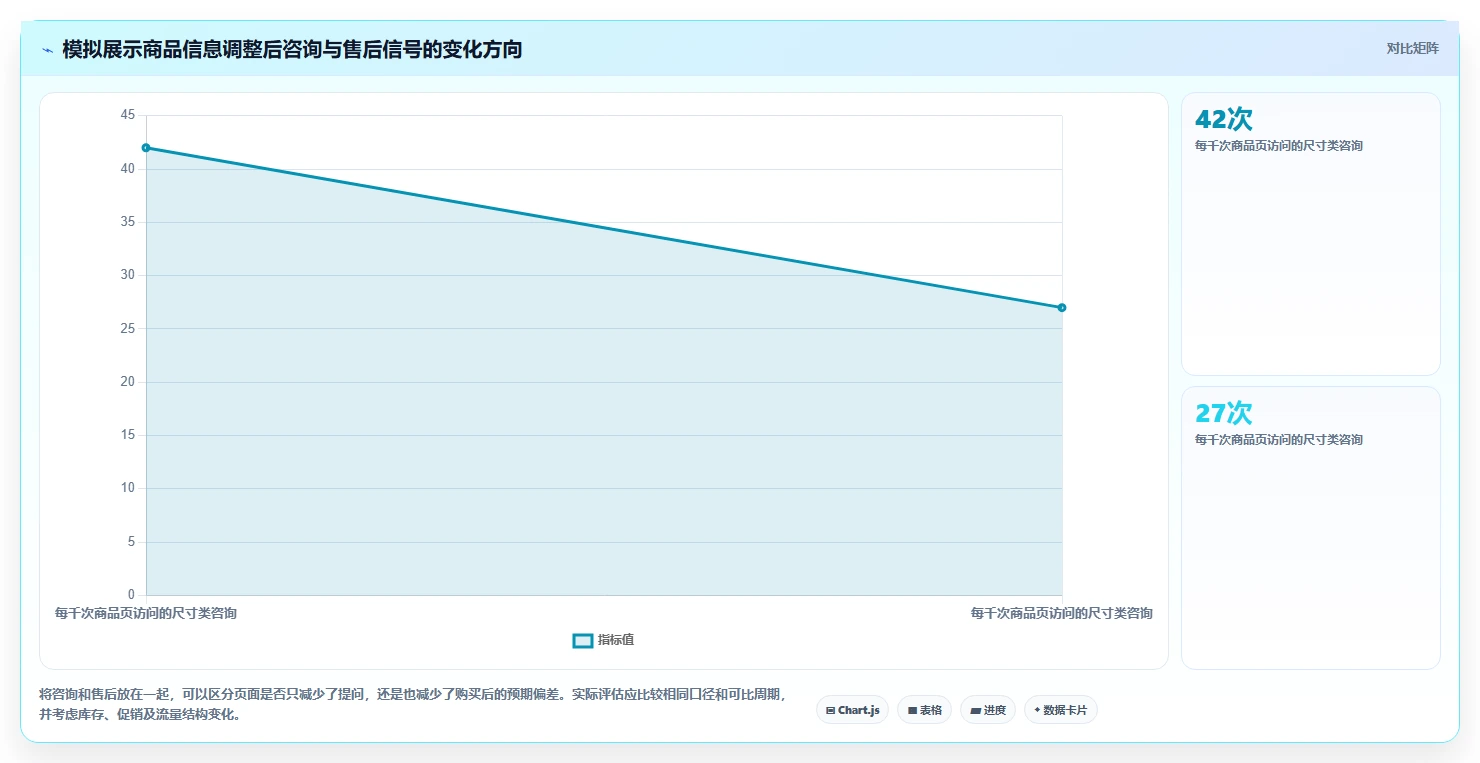Image resolution: width=1480 pixels, height=763 pixels.
Task: Click the lightning icon beside the title
Action: pos(48,50)
